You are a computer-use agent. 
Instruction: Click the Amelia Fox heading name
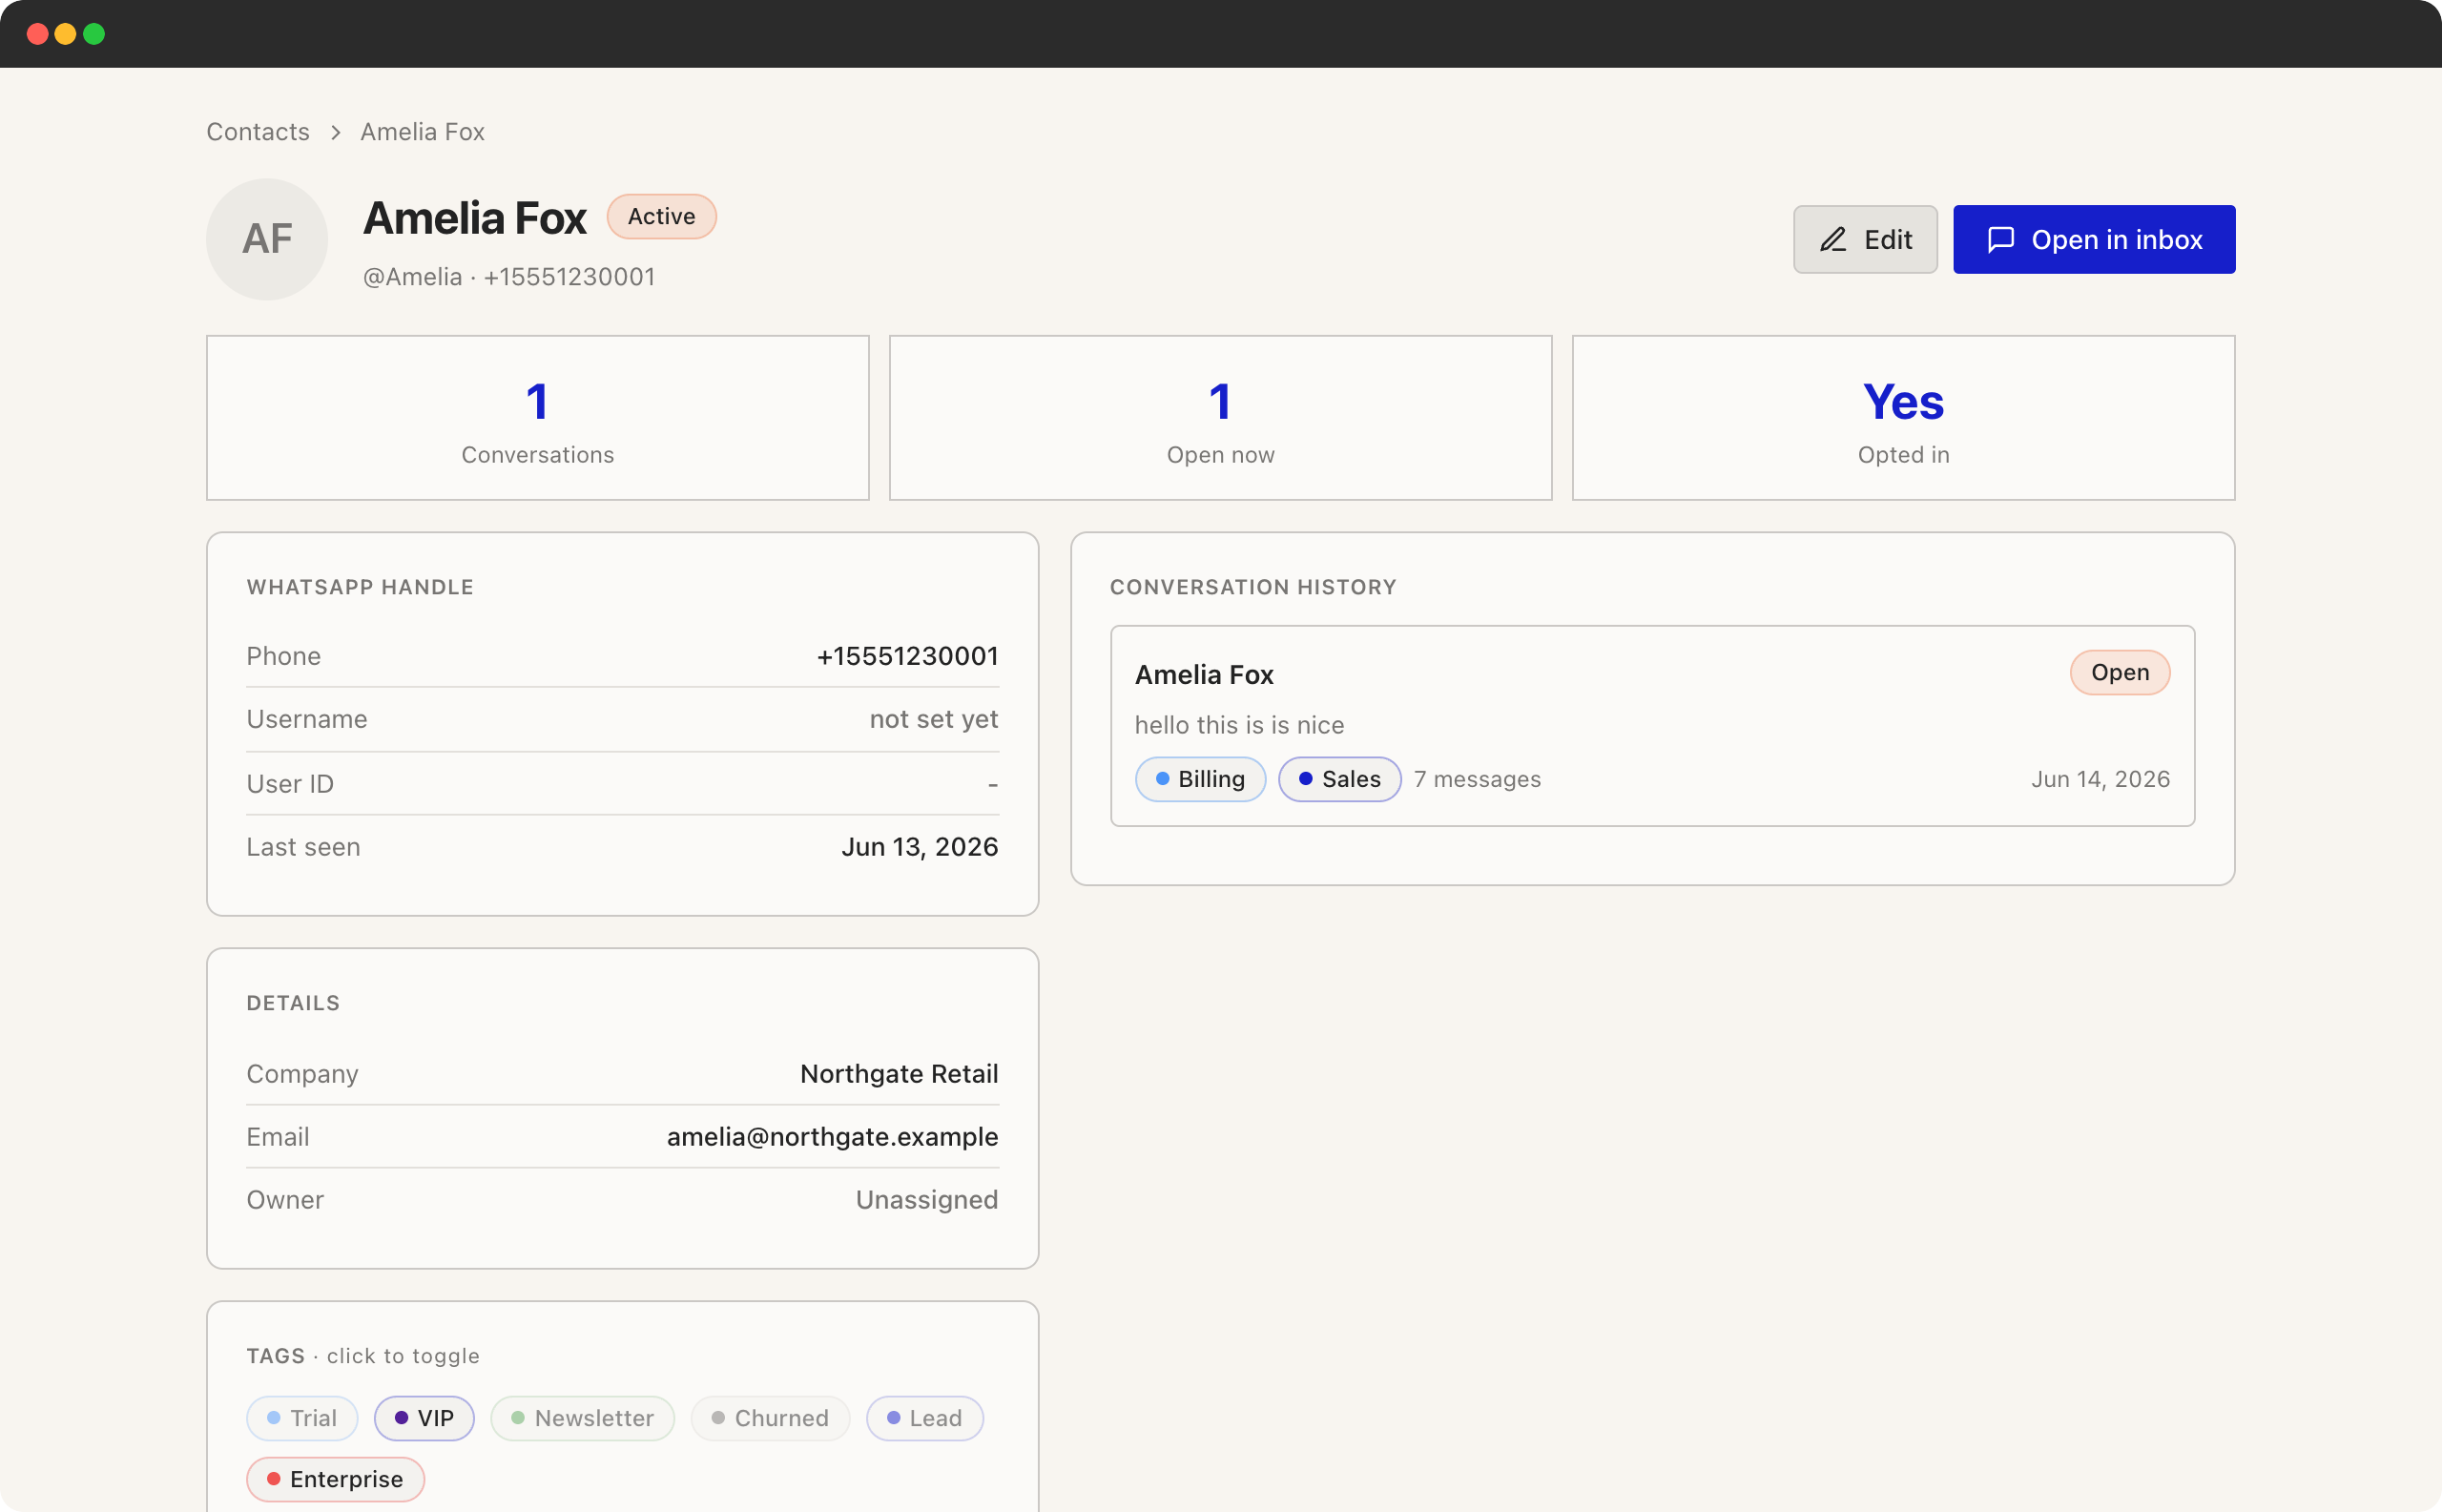point(475,218)
